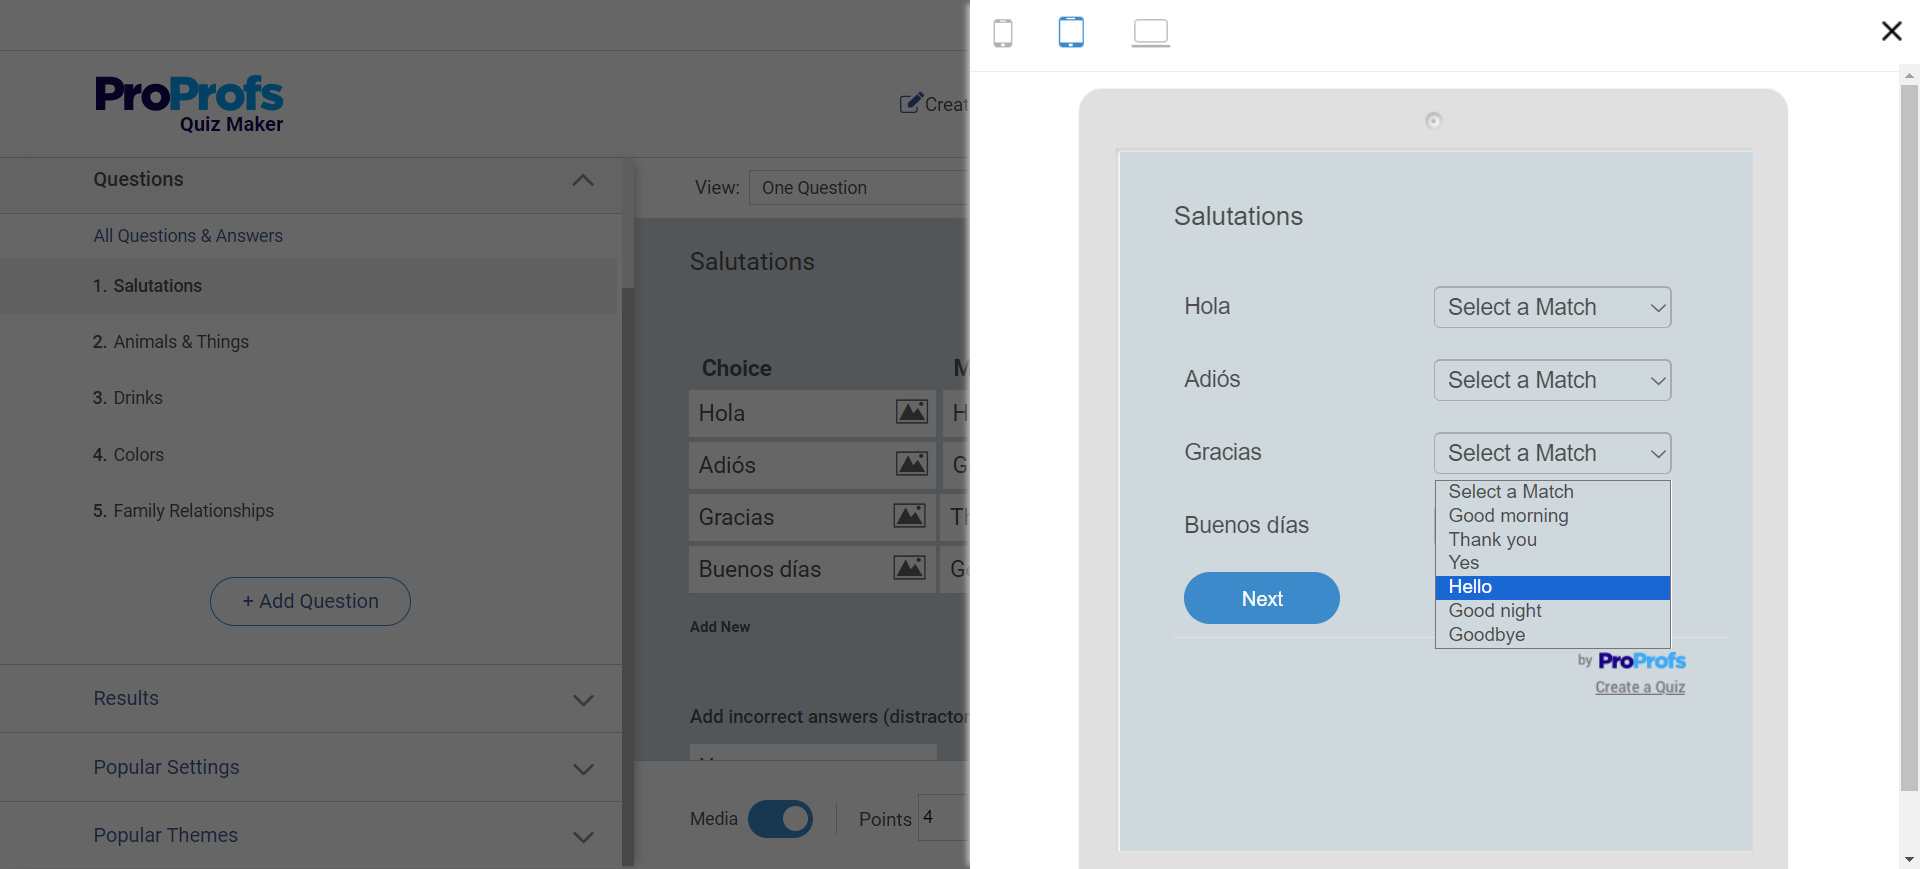Click image icon beside Hola choice

(911, 412)
